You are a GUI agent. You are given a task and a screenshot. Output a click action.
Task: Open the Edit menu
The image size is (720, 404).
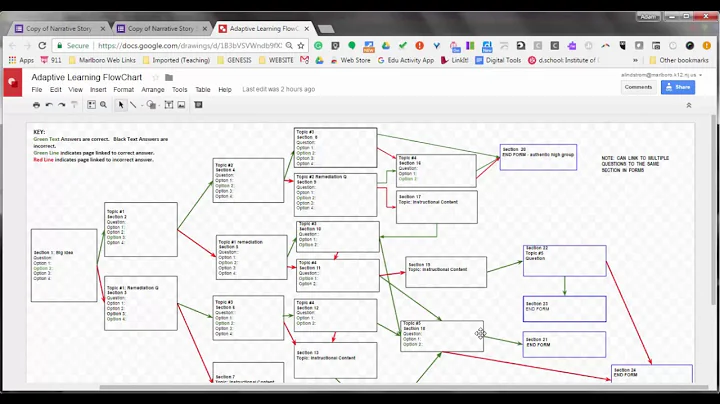[x=56, y=90]
